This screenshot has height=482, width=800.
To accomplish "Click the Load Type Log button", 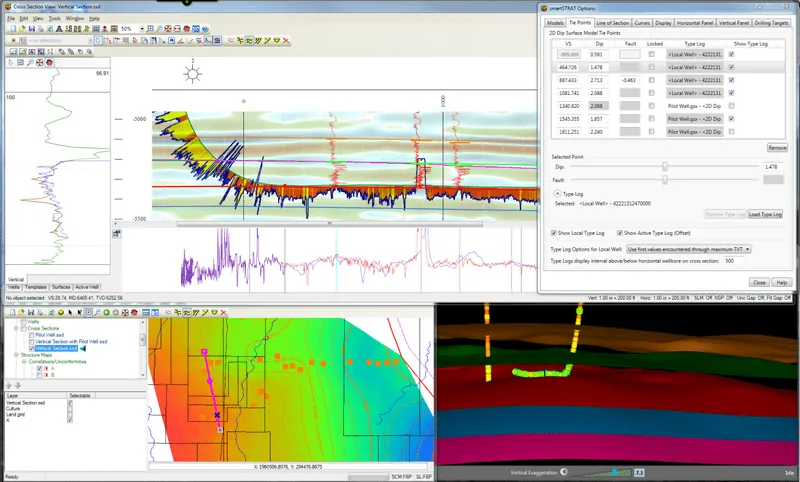I will (765, 214).
